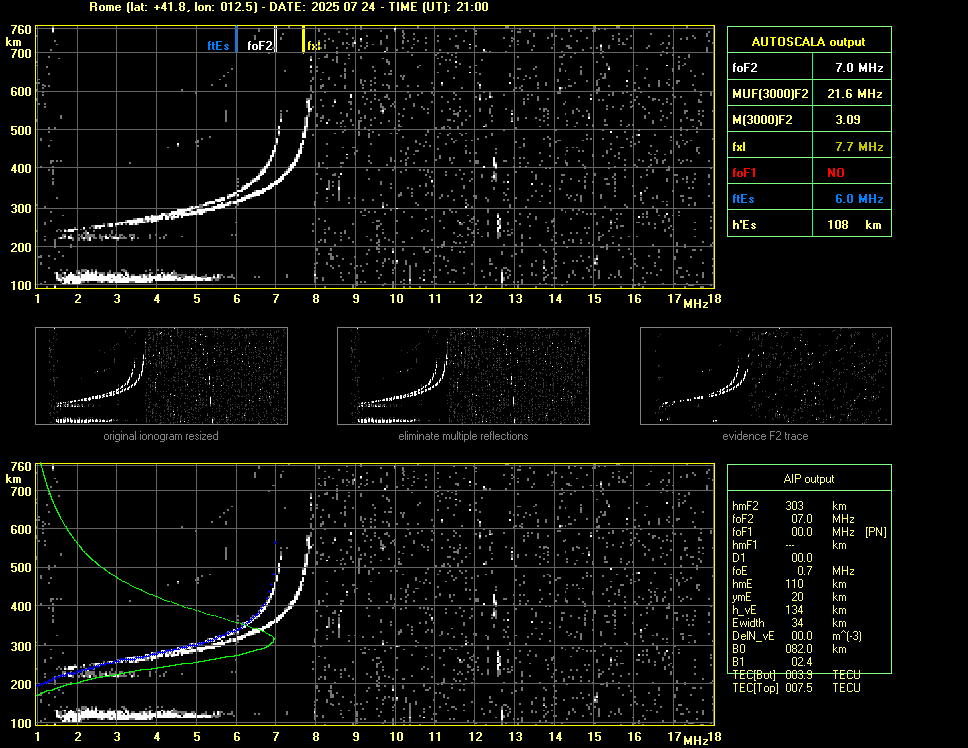Select the 6.0 MHz value
The image size is (968, 748).
(x=859, y=199)
